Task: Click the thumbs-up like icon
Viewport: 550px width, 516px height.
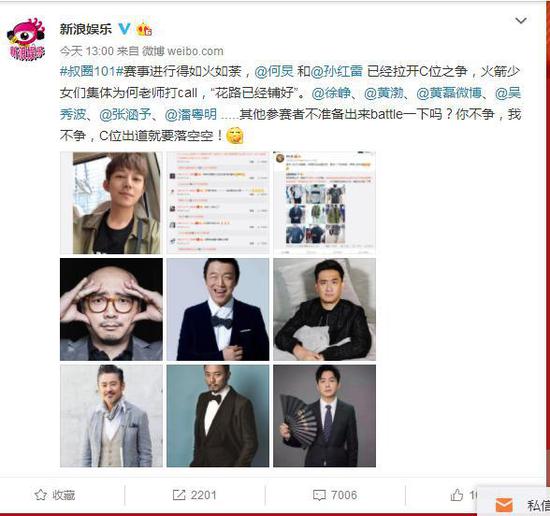Action: click(x=457, y=495)
